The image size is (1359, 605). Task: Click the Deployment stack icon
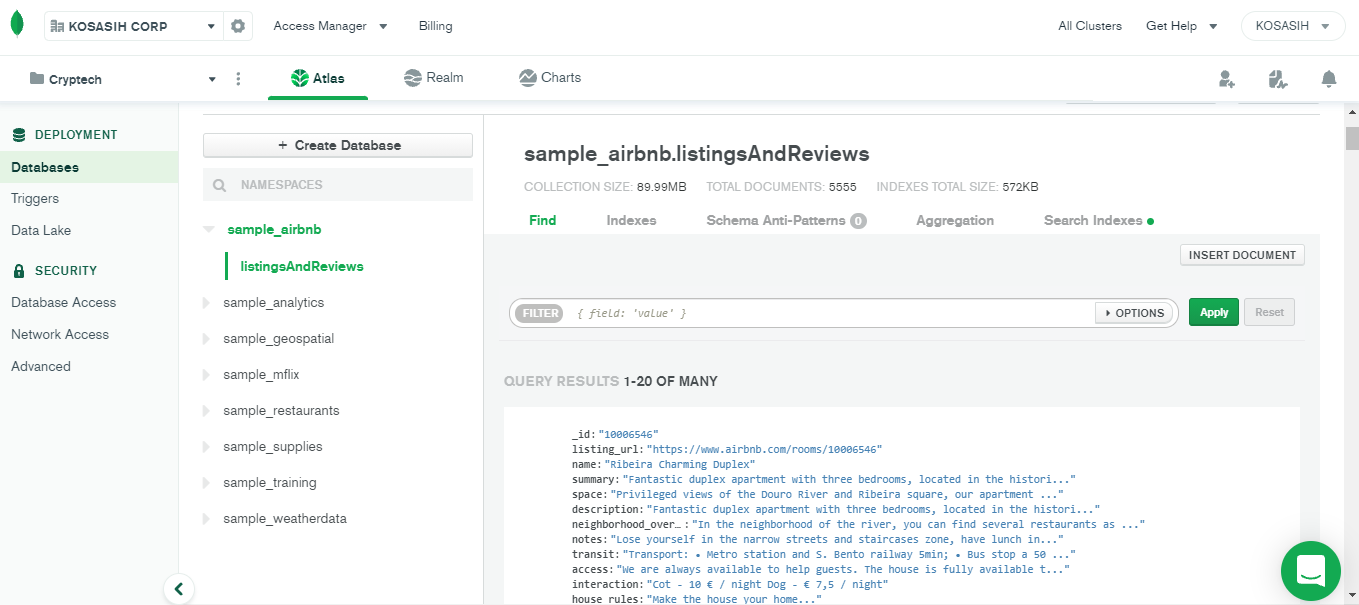19,135
